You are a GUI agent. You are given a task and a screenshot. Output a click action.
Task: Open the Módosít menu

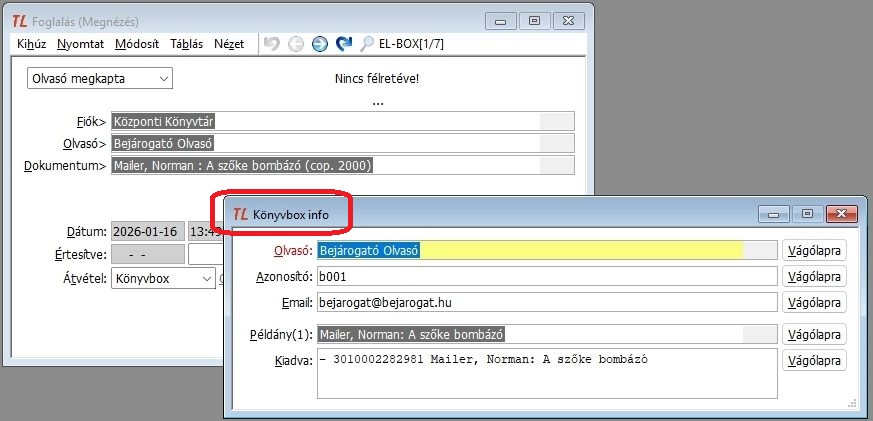click(137, 44)
